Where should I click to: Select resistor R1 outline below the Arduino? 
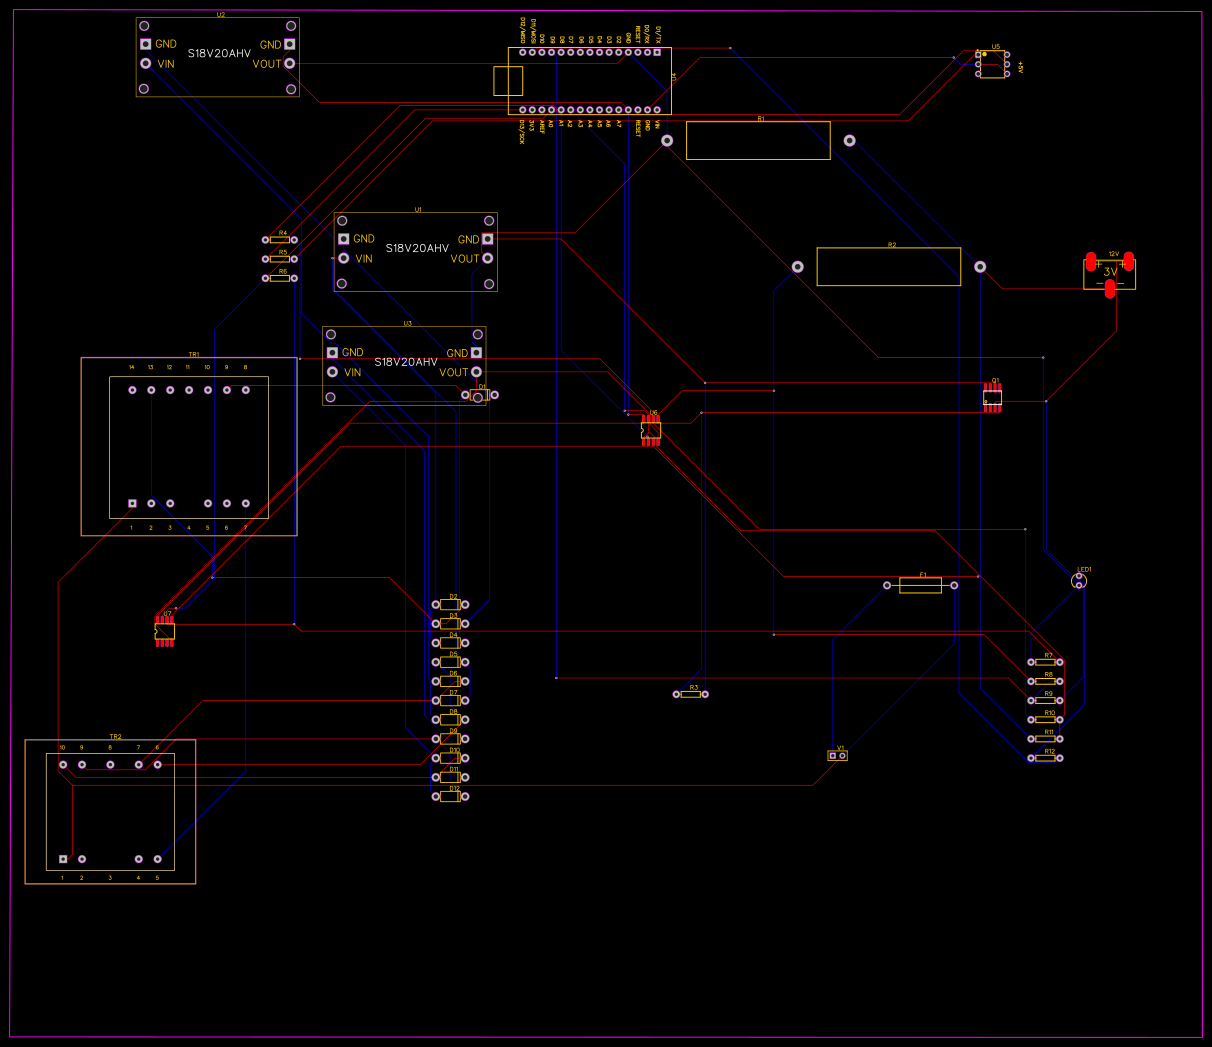(x=758, y=140)
